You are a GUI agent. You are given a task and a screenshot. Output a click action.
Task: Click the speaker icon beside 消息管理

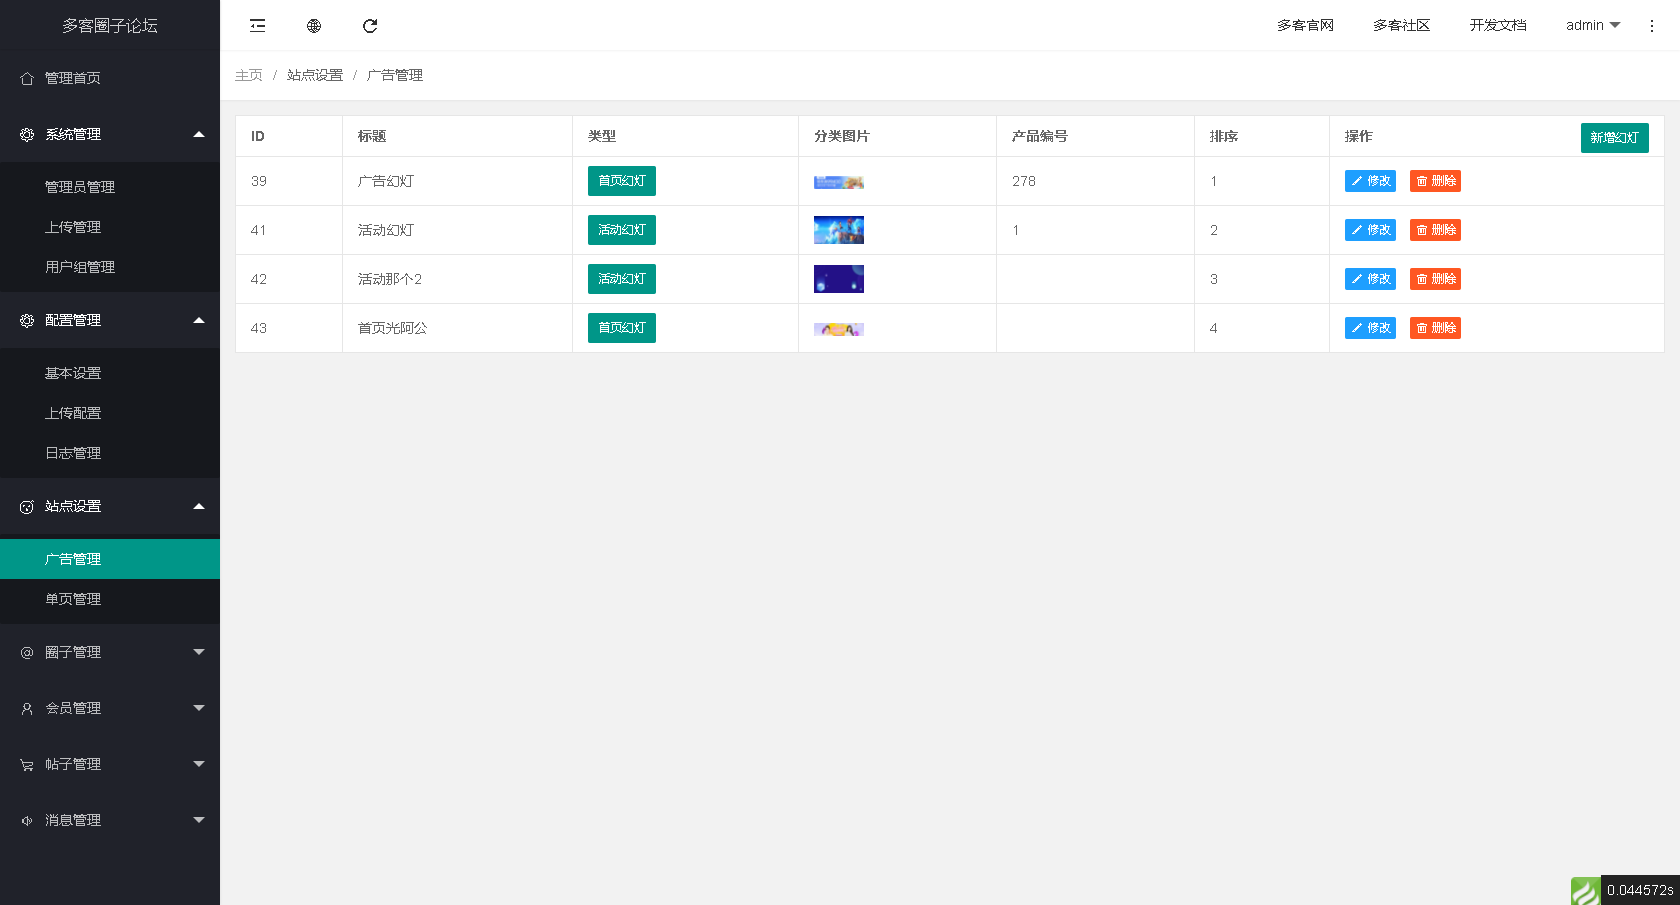click(x=27, y=820)
